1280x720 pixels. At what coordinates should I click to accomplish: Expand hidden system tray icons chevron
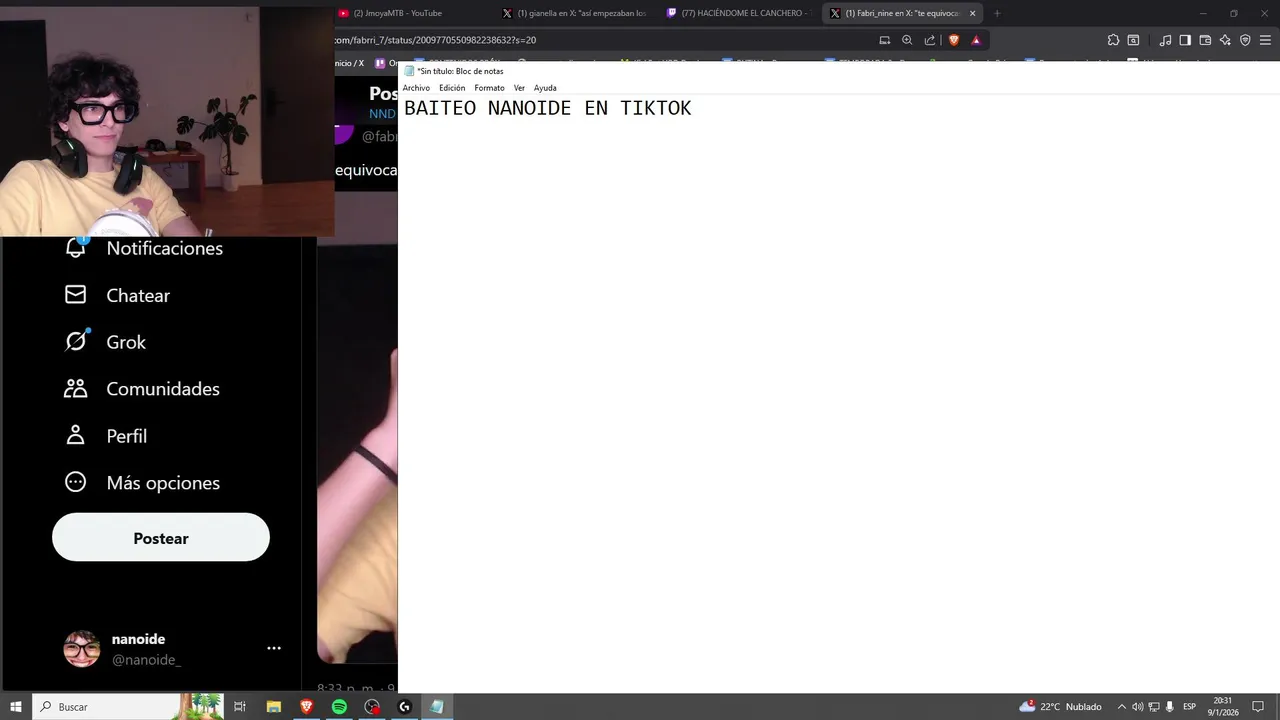1121,707
